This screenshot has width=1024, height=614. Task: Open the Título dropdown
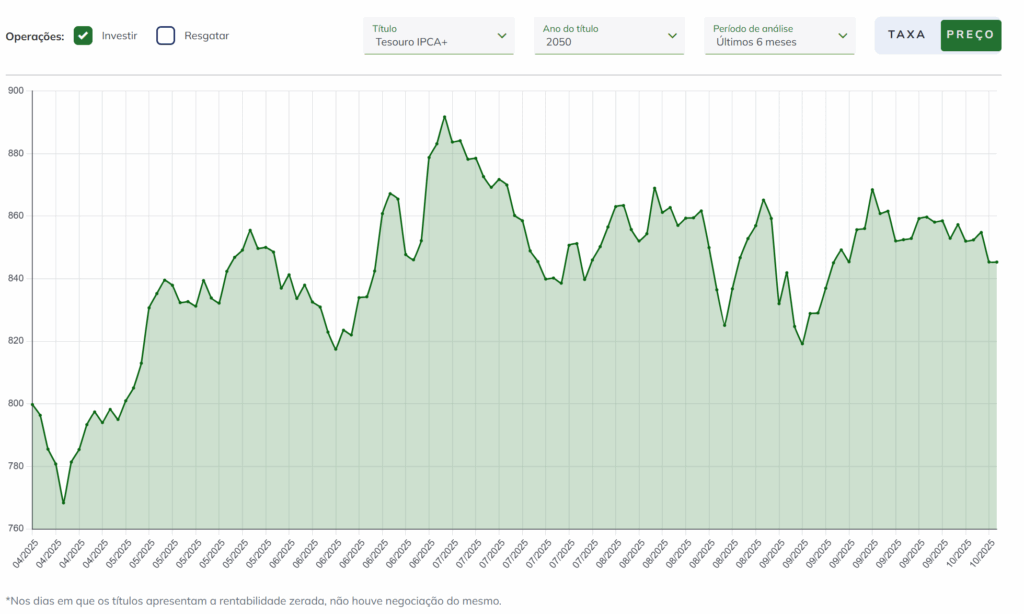439,36
